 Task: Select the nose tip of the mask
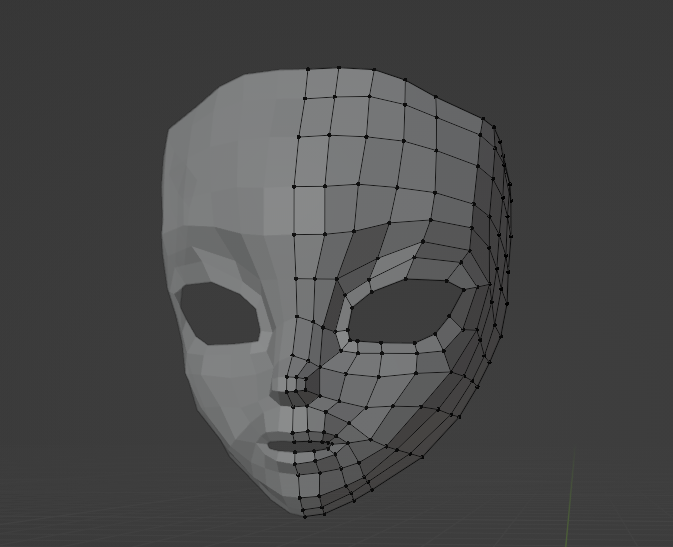[x=283, y=384]
